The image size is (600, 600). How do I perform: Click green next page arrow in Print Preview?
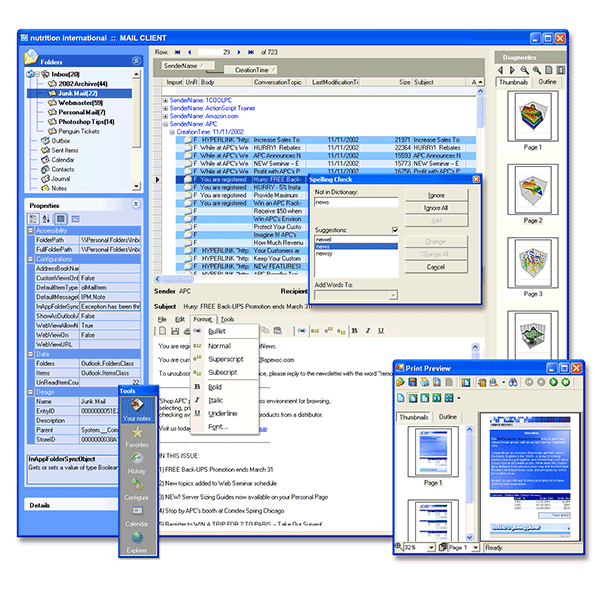click(553, 382)
